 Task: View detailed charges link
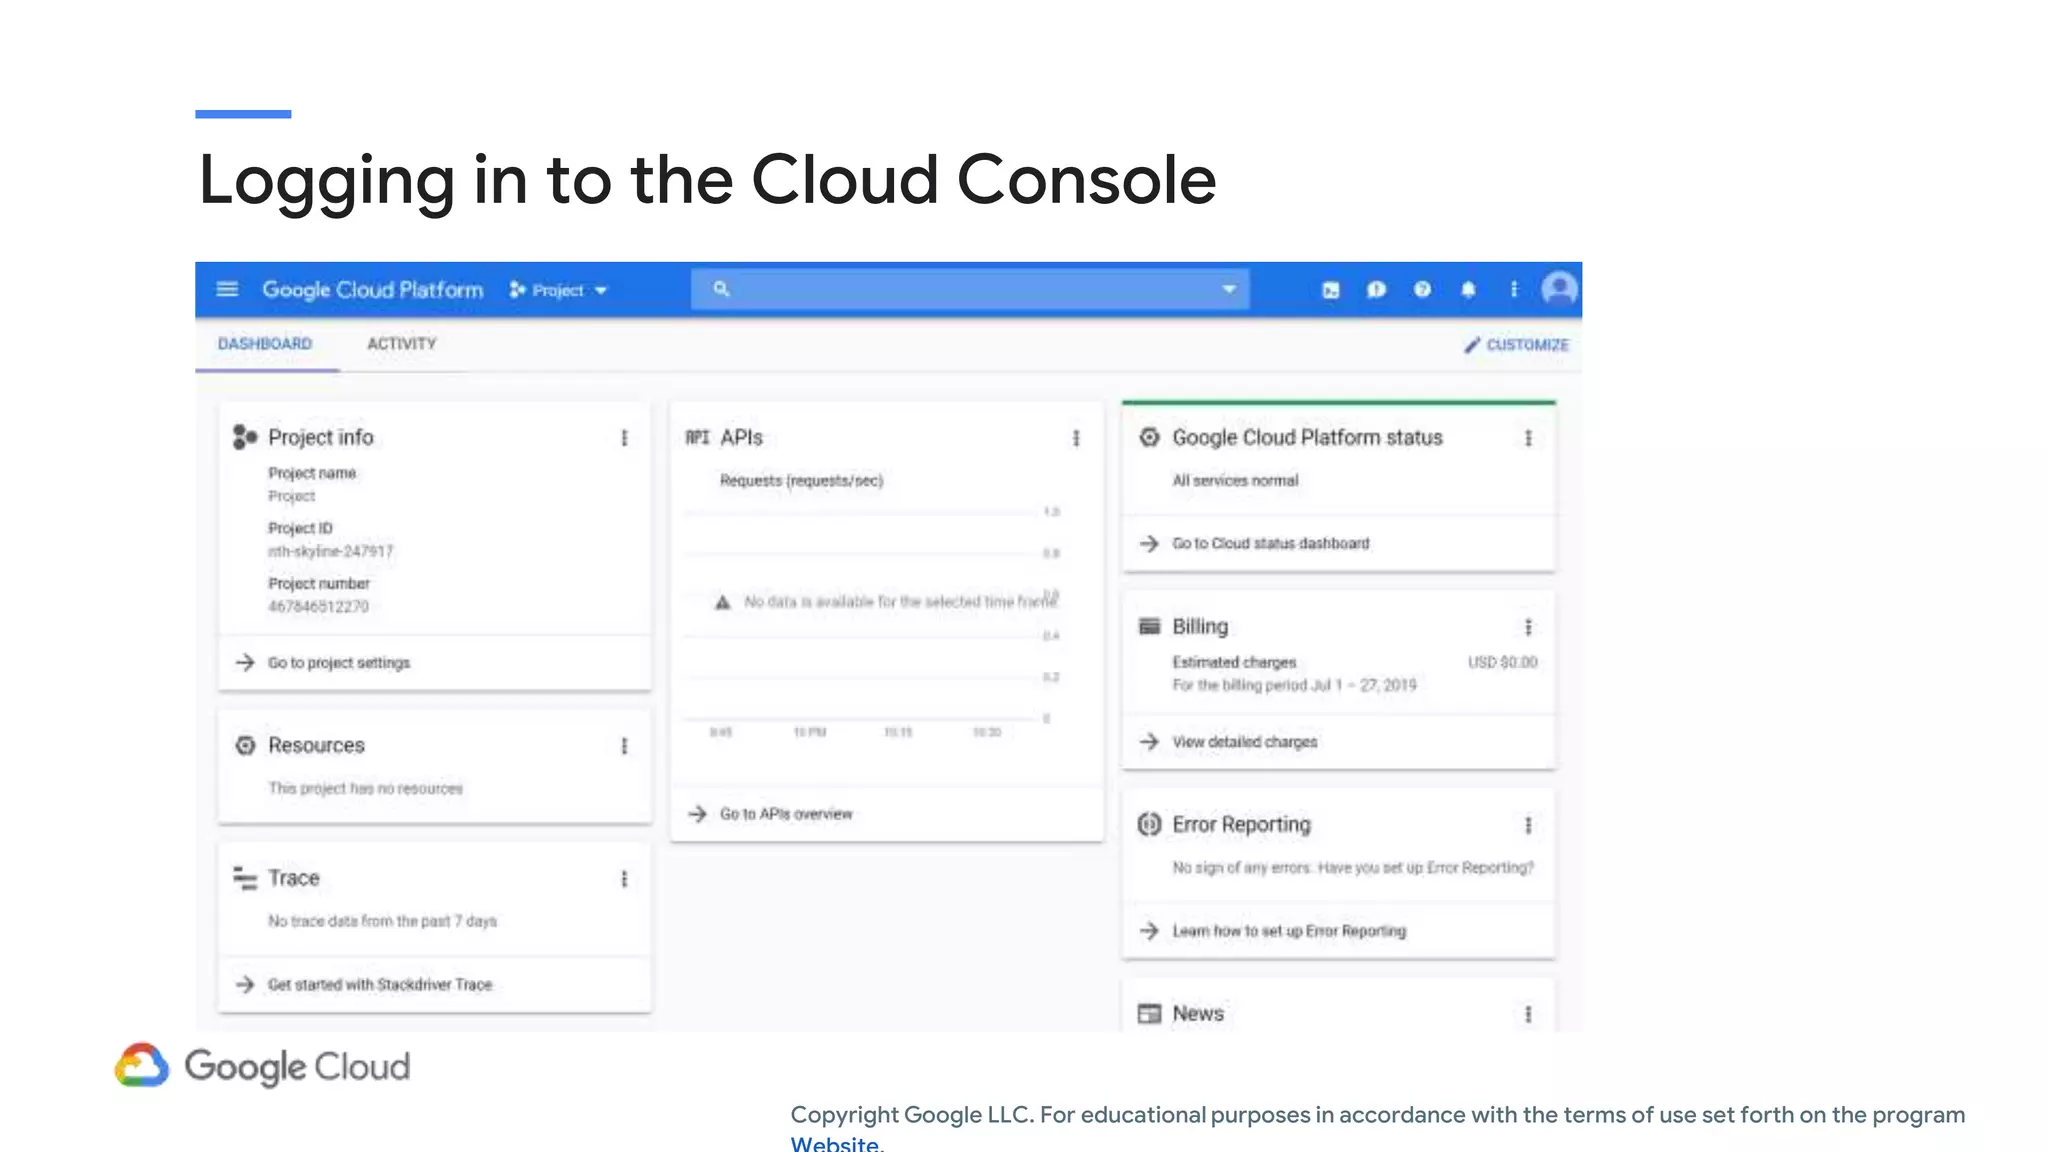pyautogui.click(x=1245, y=742)
